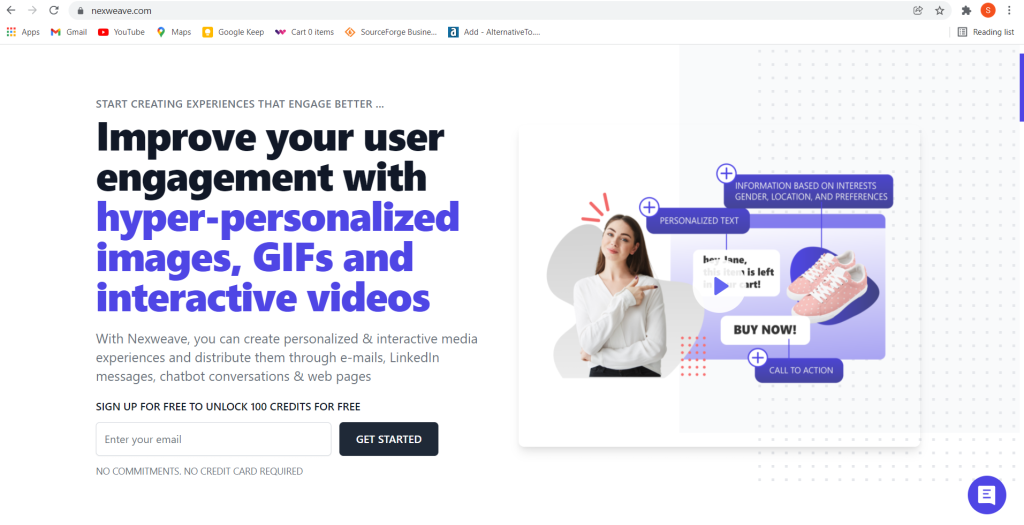Open the Reading list panel
The width and height of the screenshot is (1024, 525).
point(985,32)
